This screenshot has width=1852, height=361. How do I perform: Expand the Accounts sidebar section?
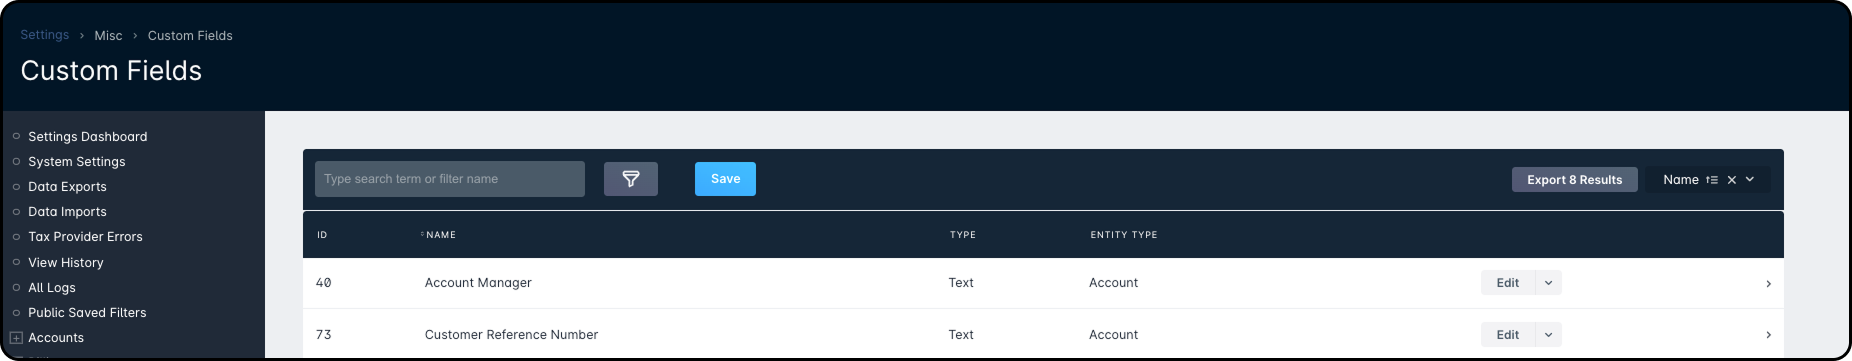[16, 338]
